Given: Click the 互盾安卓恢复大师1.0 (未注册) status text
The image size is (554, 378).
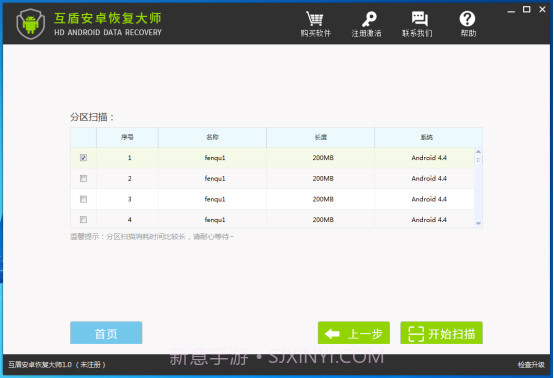Looking at the screenshot, I should [x=57, y=365].
